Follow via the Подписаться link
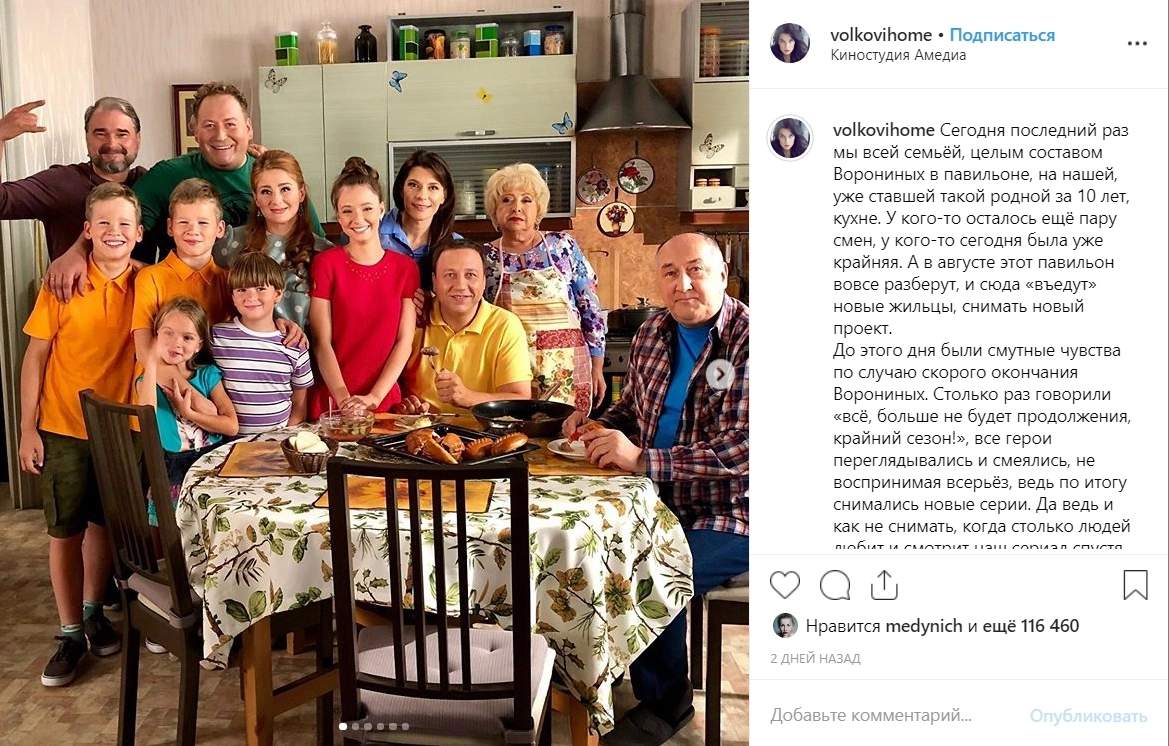The height and width of the screenshot is (746, 1169). click(x=1002, y=35)
